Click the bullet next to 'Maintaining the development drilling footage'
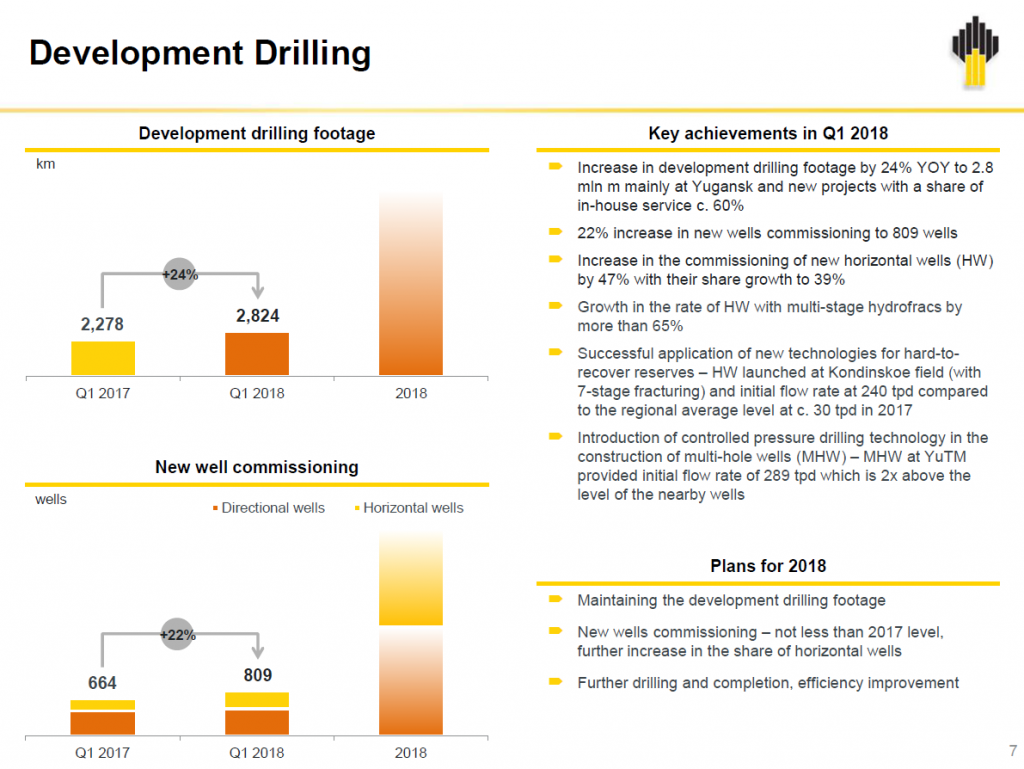This screenshot has width=1024, height=769. point(554,600)
